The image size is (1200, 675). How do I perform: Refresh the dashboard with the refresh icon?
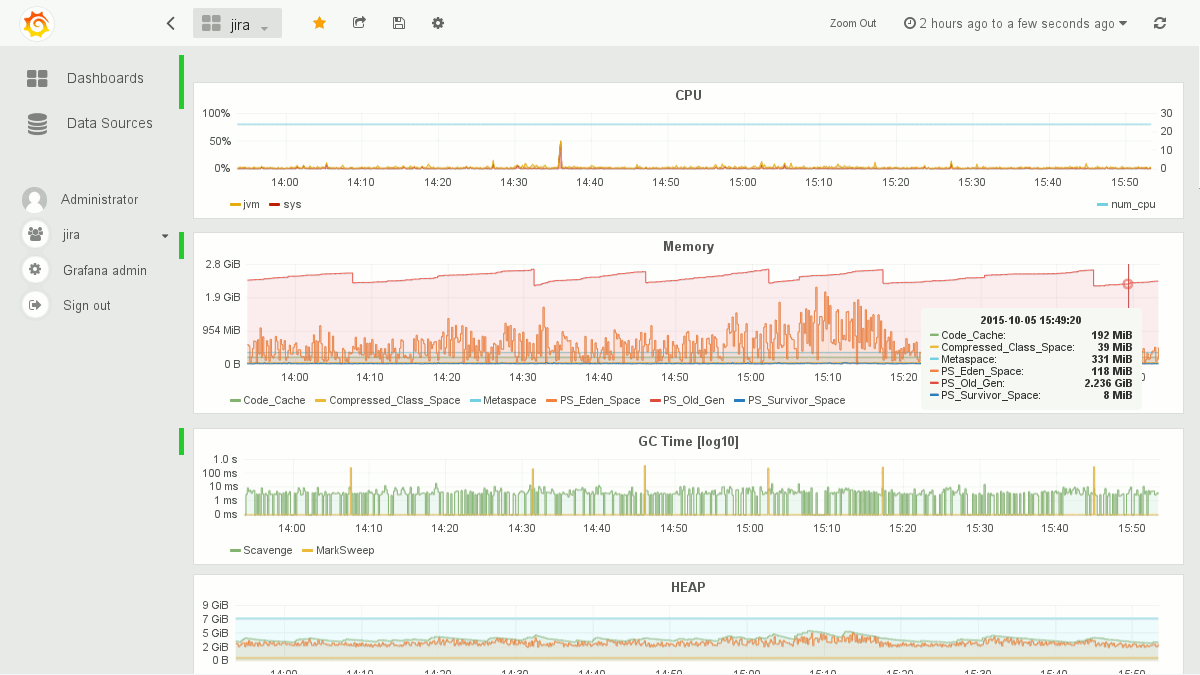[1160, 23]
